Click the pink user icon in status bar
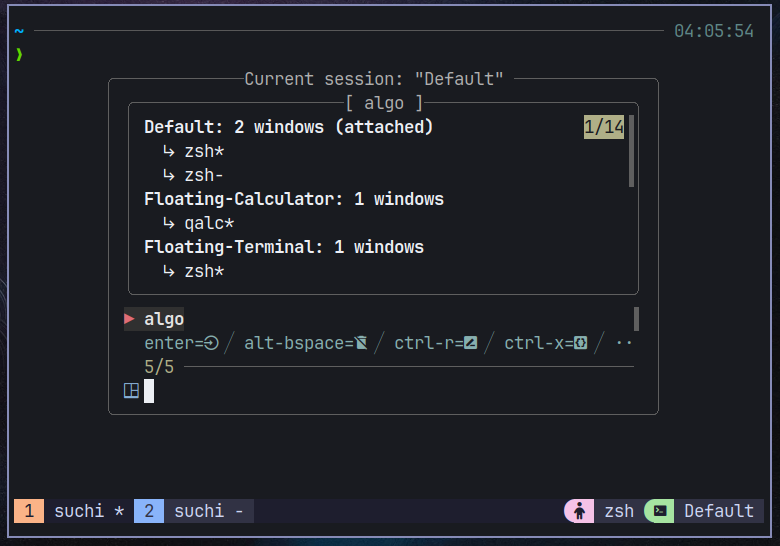The image size is (780, 546). coord(579,511)
